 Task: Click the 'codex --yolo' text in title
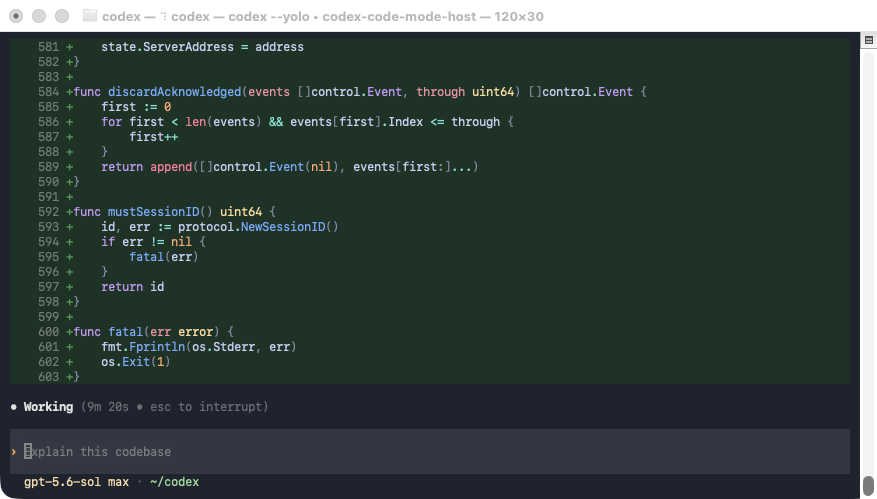[x=268, y=16]
